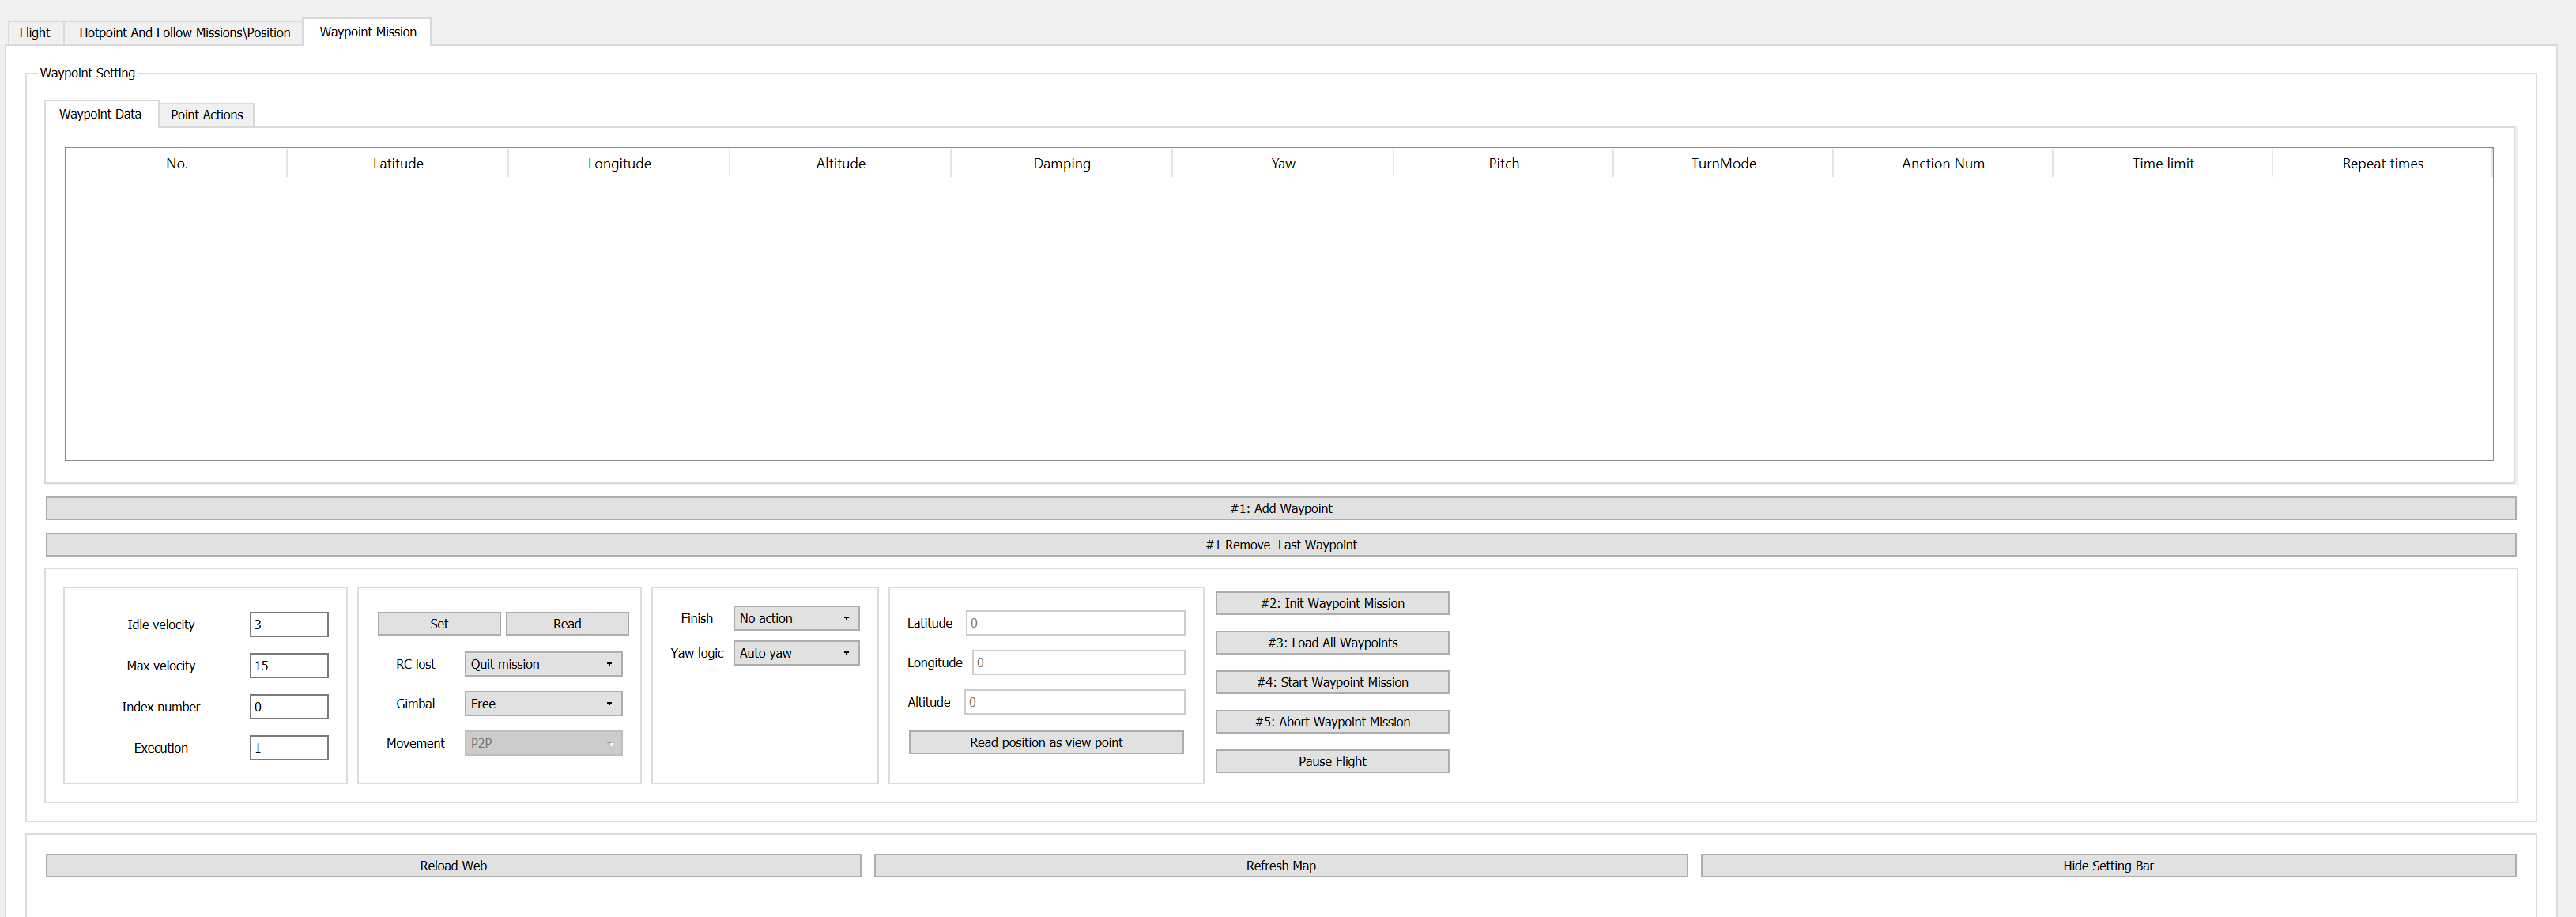The image size is (2576, 917).
Task: Click the Anction Num column header
Action: coord(1943,163)
